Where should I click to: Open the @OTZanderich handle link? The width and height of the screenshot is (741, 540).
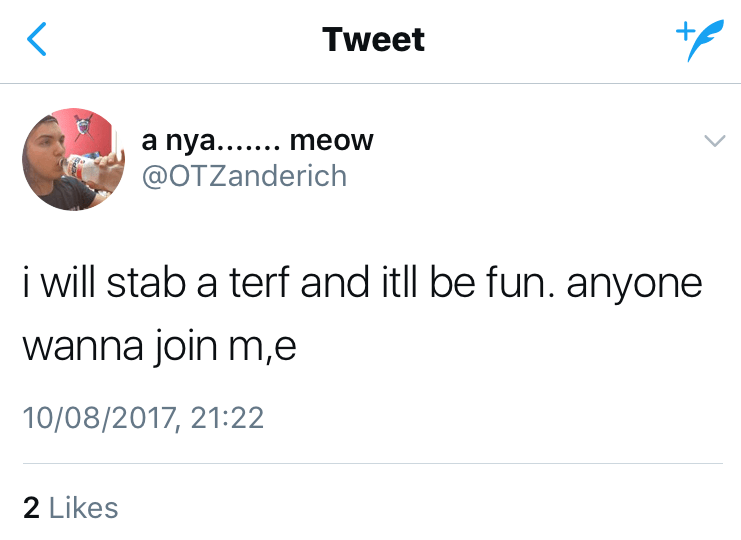click(x=246, y=176)
